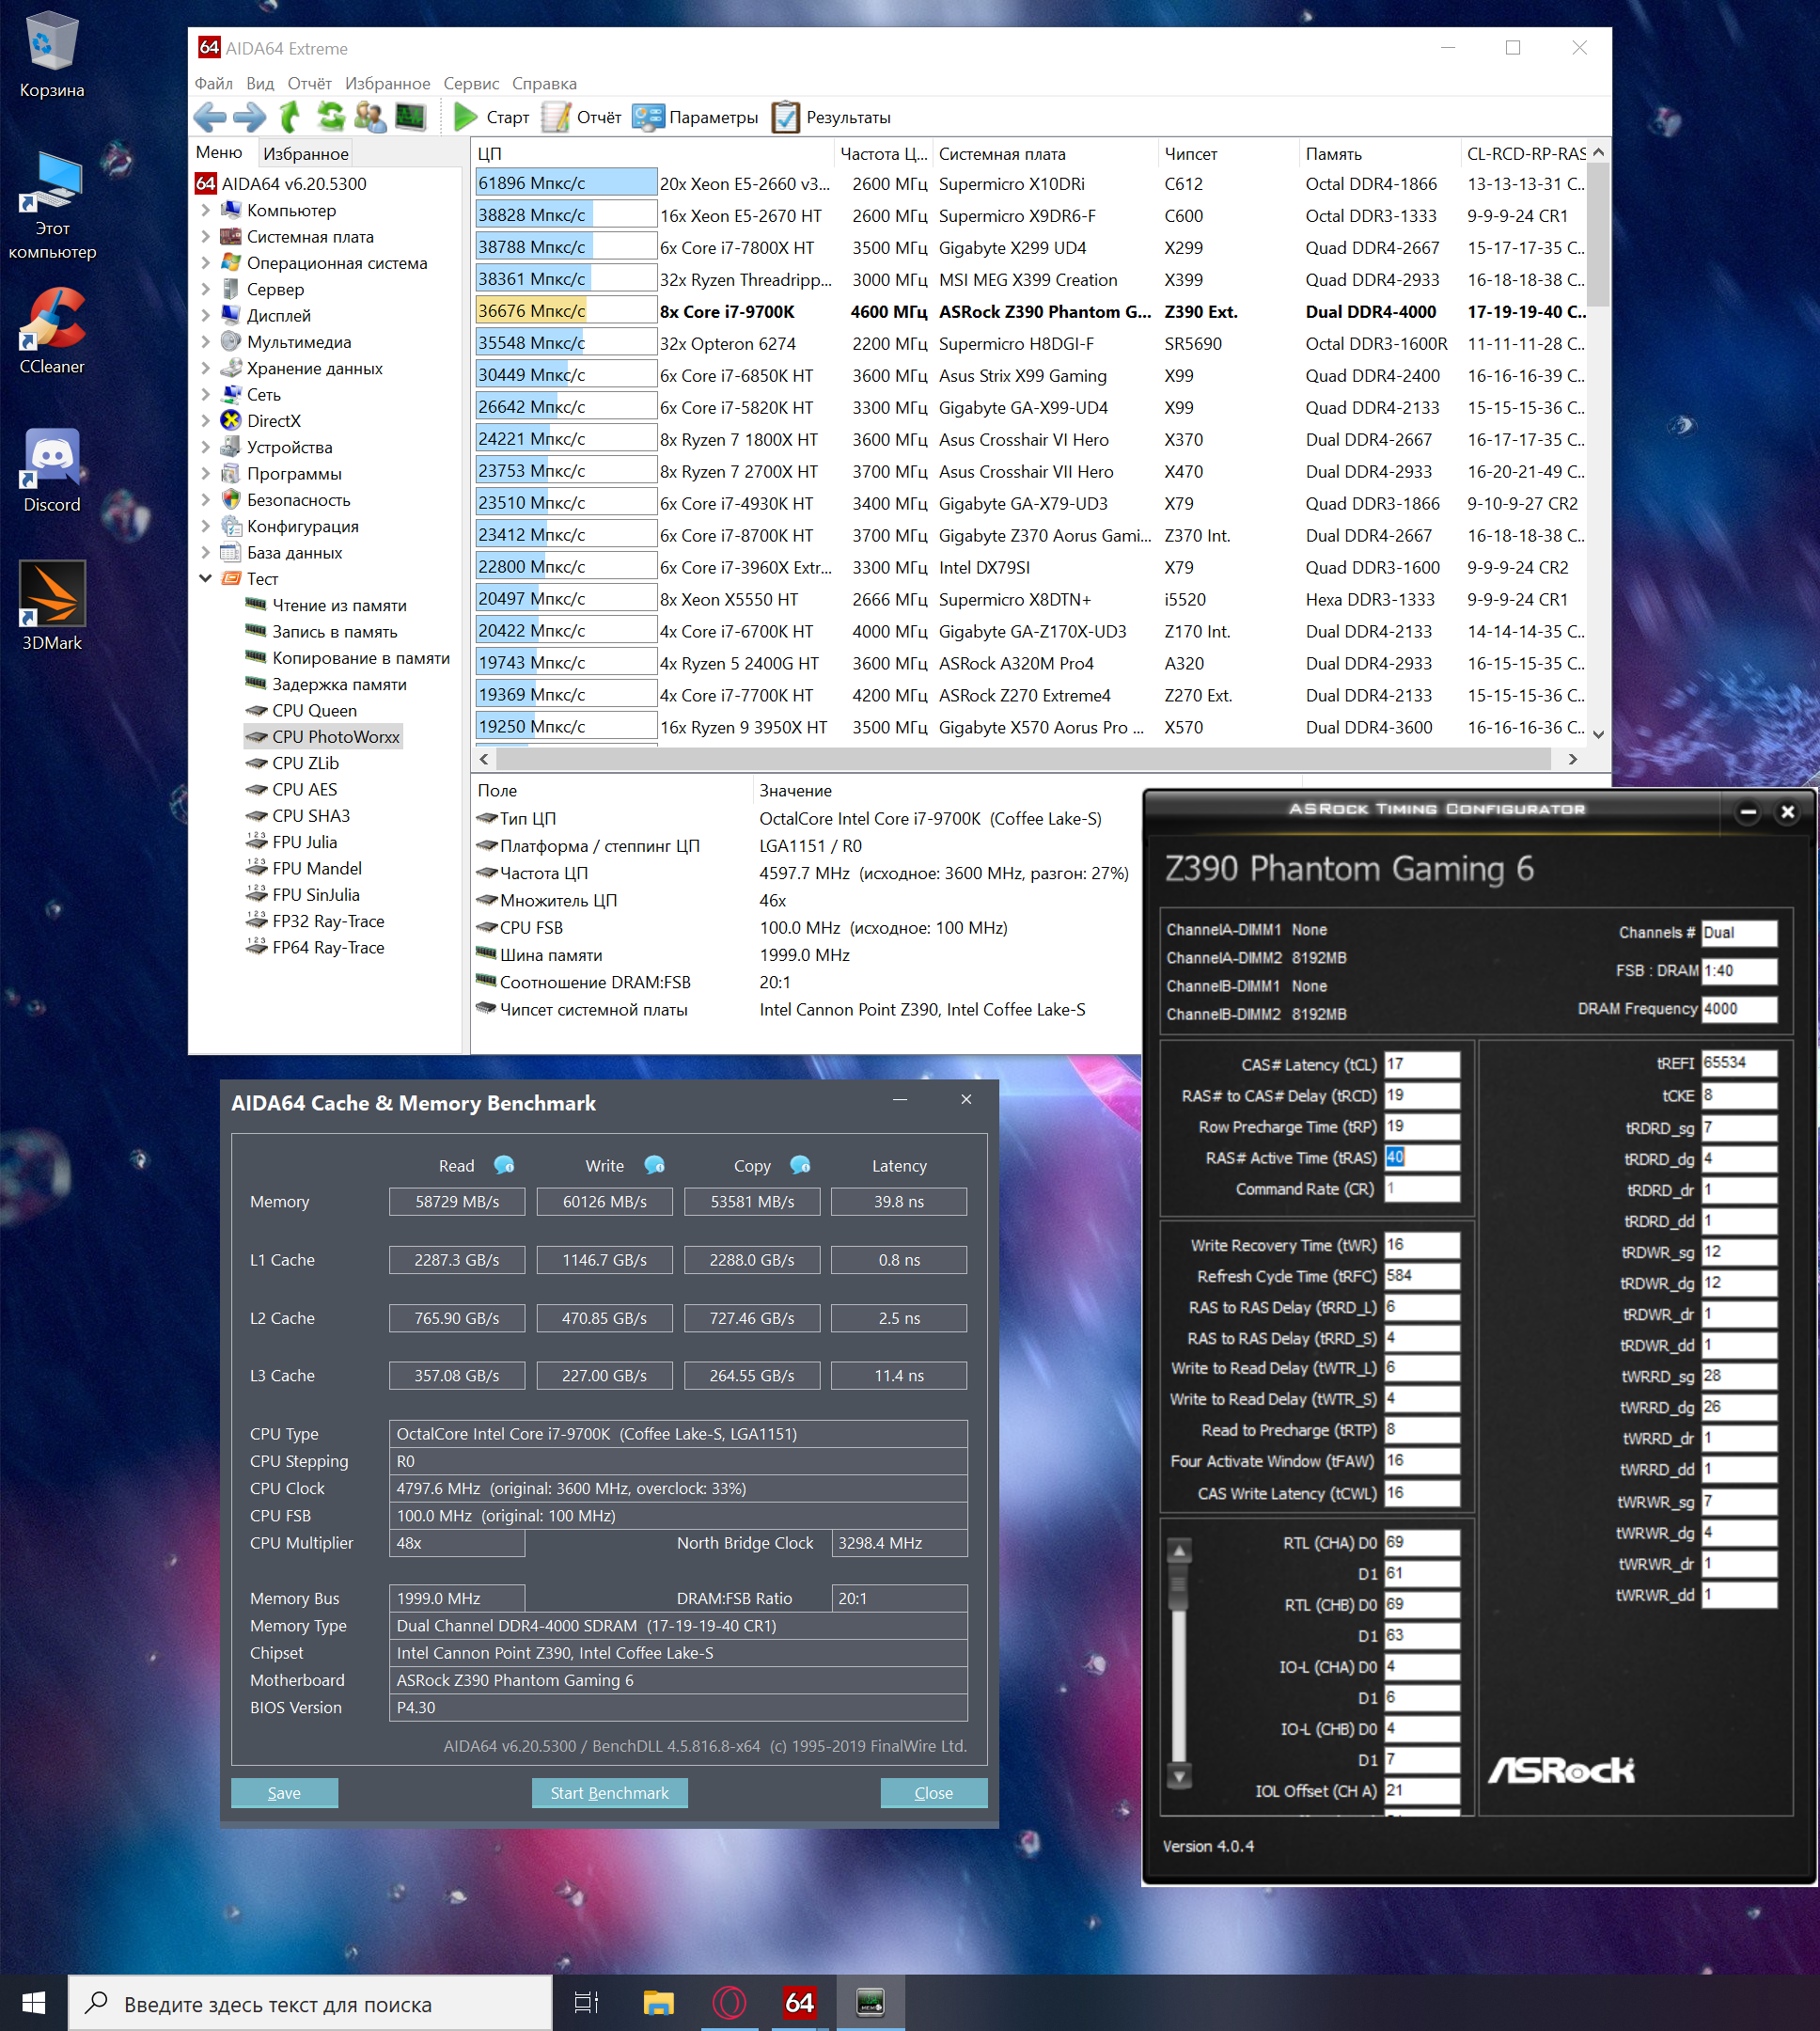Click the RTL list scroll-down arrow

click(1179, 1777)
